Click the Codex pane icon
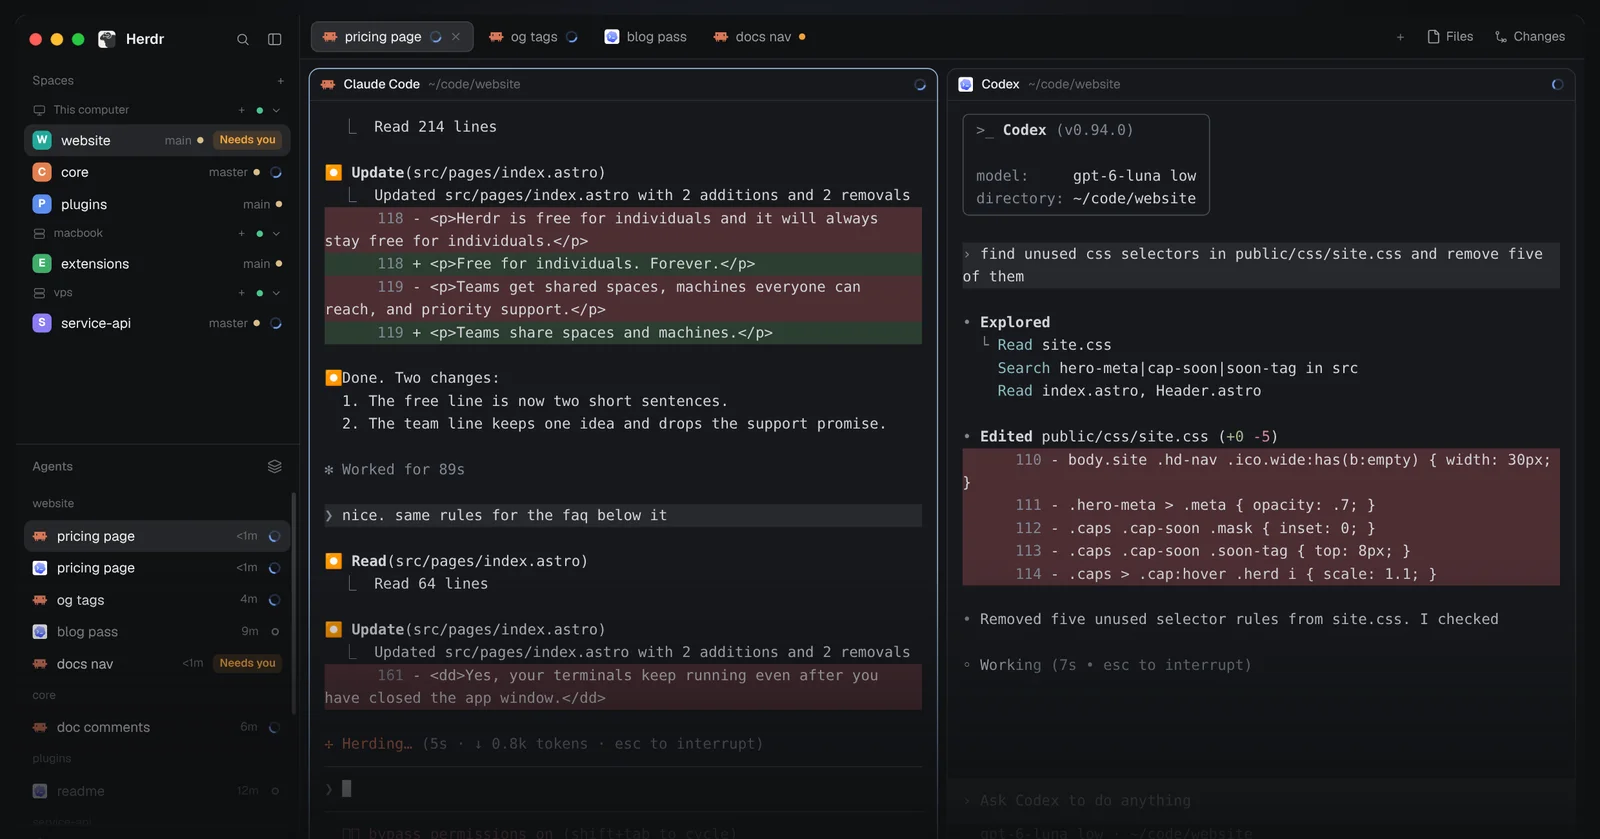Image resolution: width=1600 pixels, height=839 pixels. 965,85
